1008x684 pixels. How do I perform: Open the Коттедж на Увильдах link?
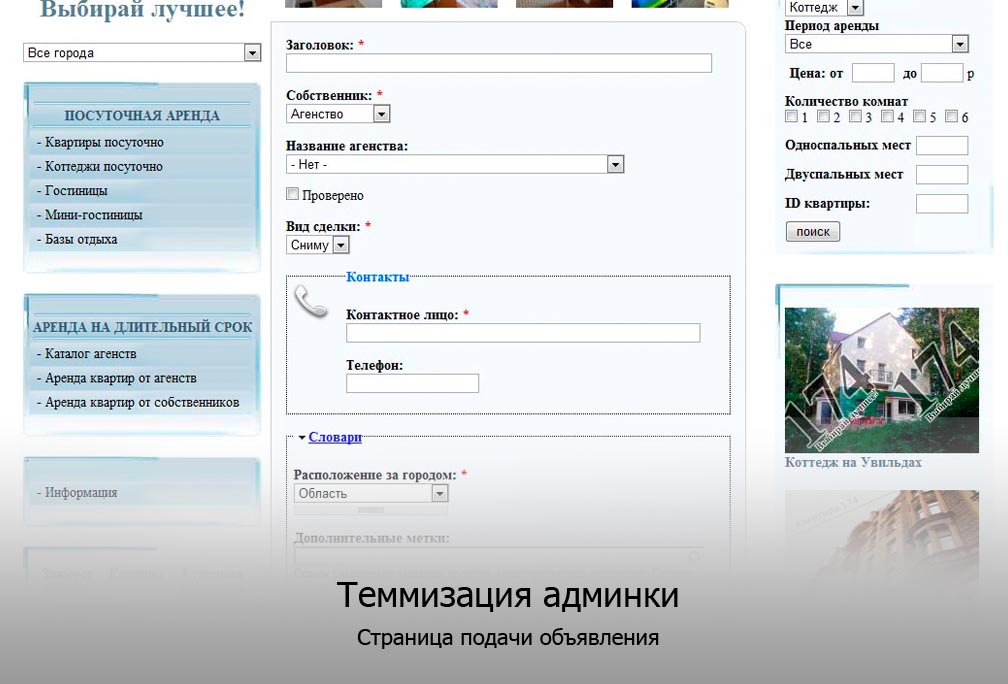pyautogui.click(x=853, y=462)
